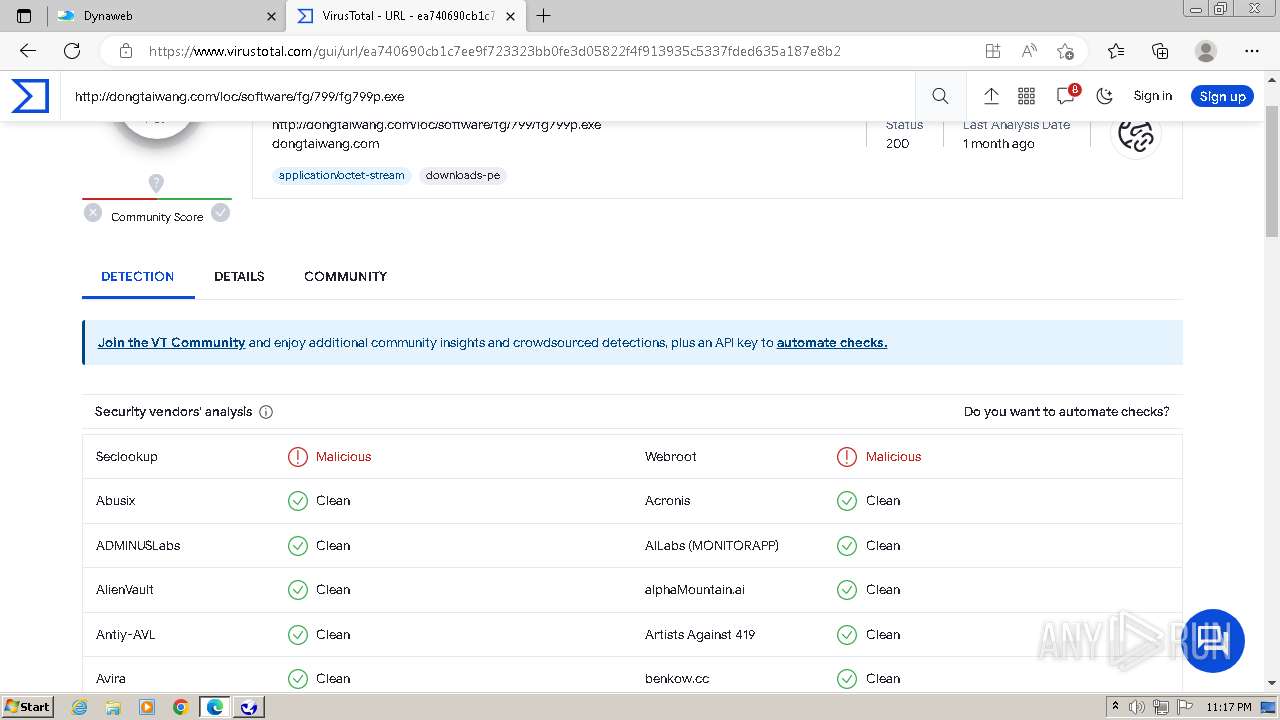This screenshot has height=720, width=1280.
Task: Open the Windows Start menu
Action: [x=27, y=706]
